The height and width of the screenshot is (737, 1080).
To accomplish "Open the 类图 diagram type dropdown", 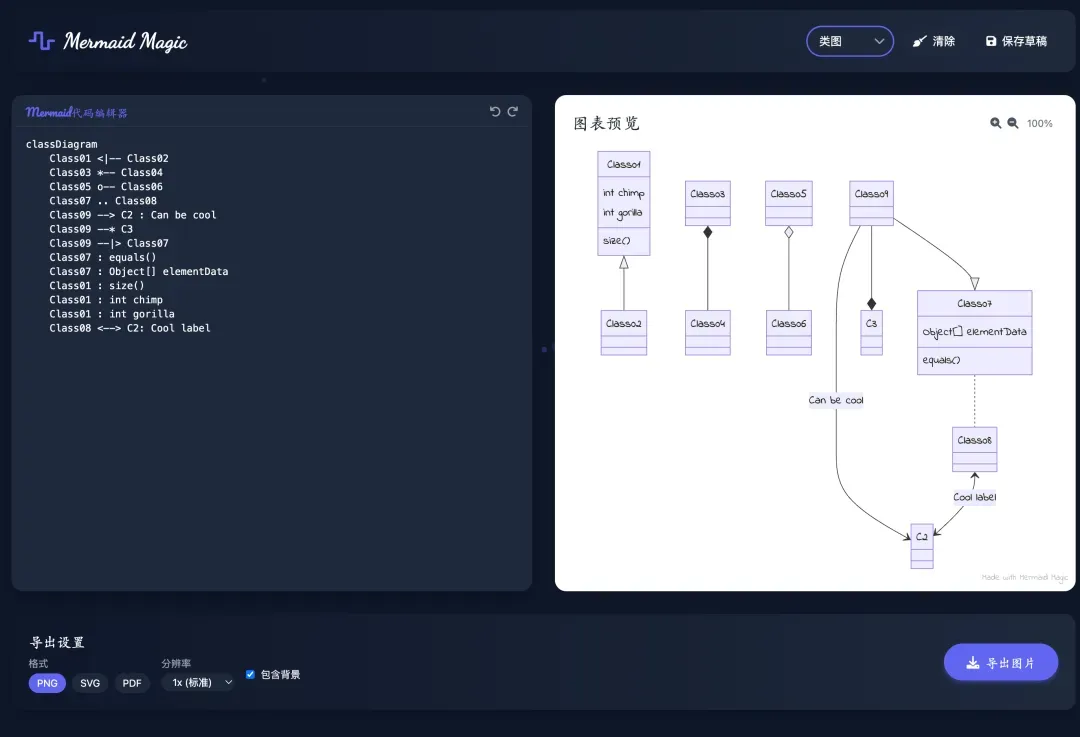I will click(x=850, y=41).
